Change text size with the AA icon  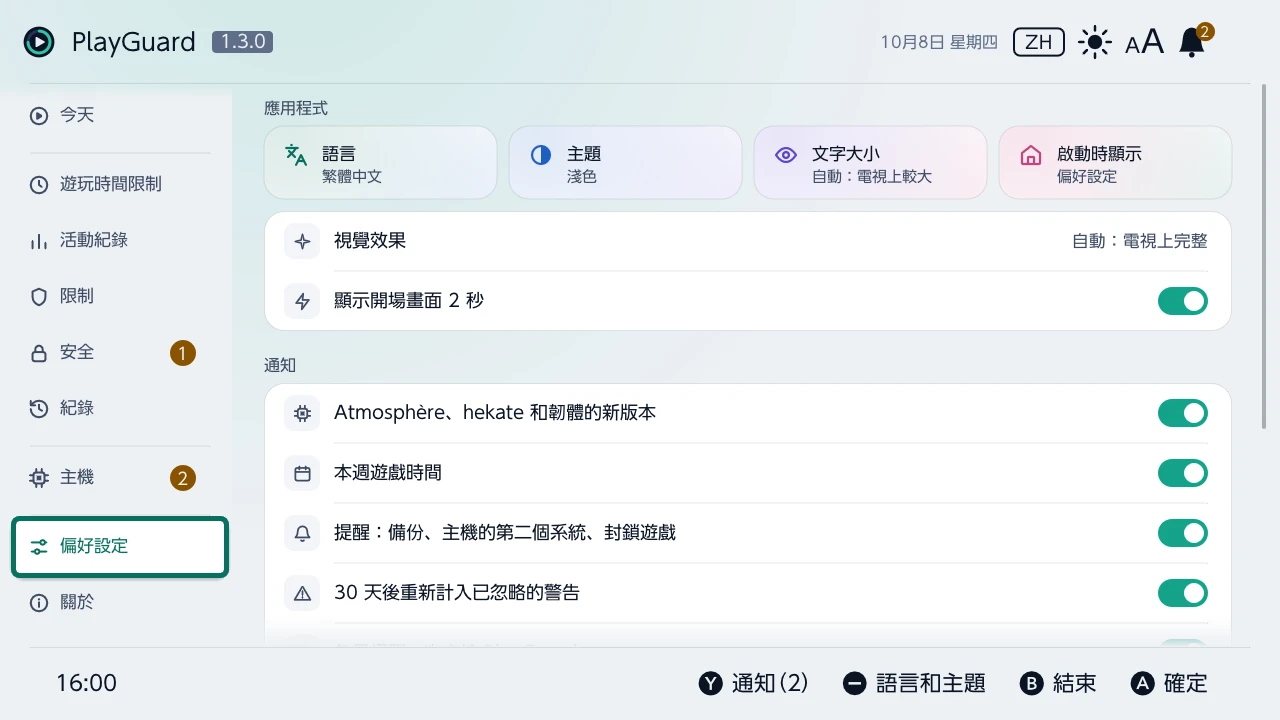click(1144, 42)
